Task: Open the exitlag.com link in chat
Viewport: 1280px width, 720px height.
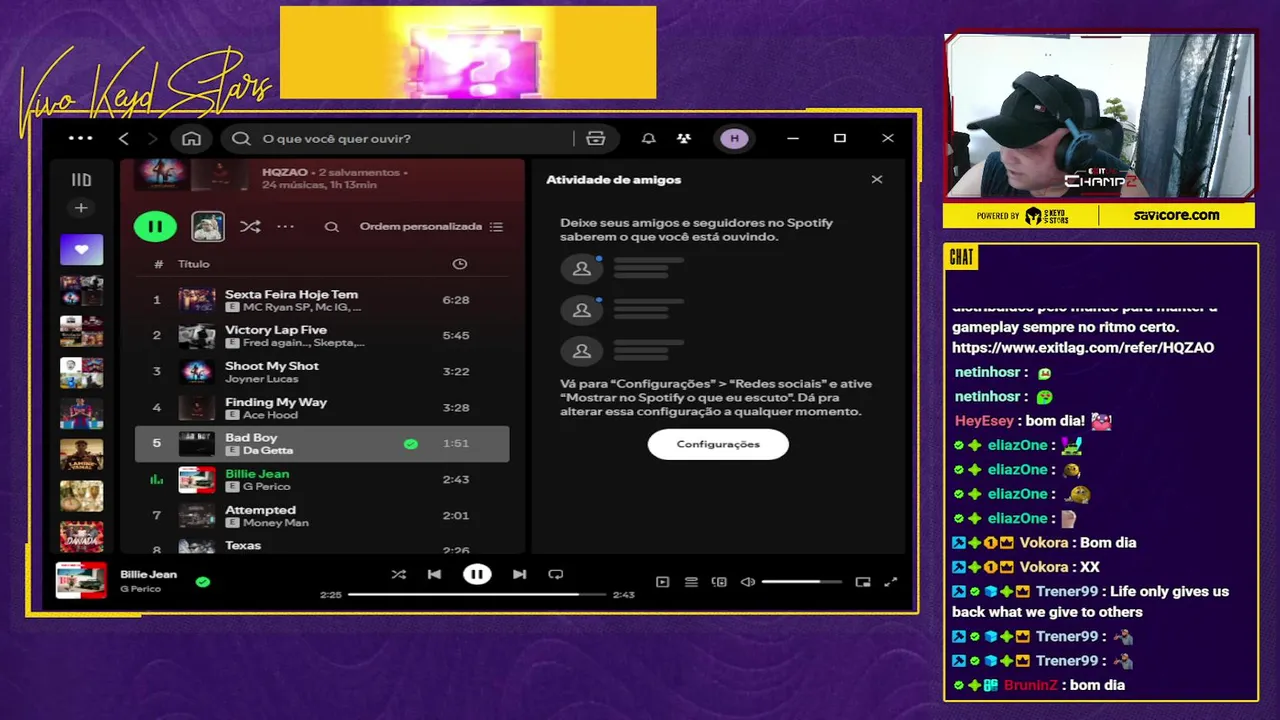Action: click(1083, 348)
